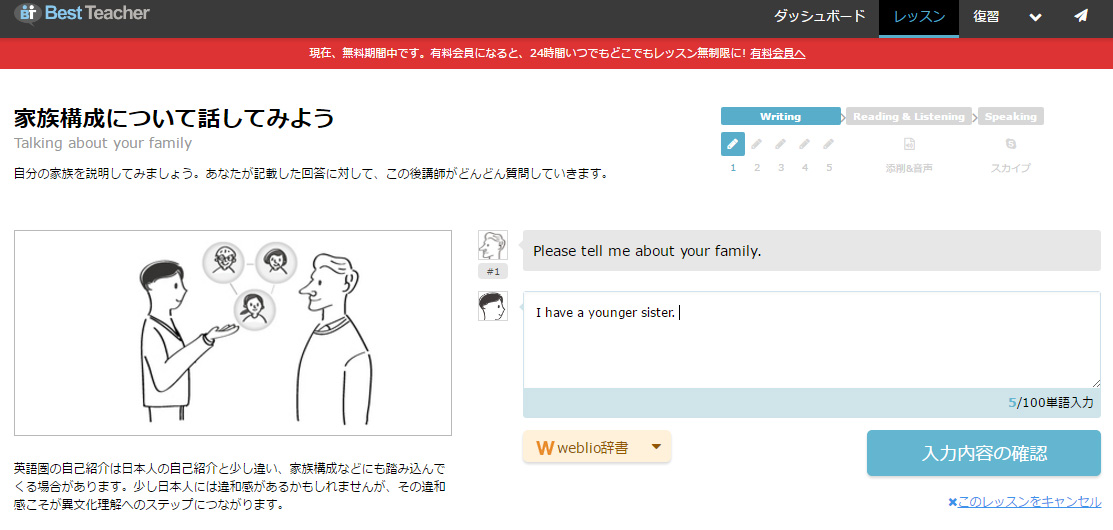Click the teacher avatar next to the question
1113x530 pixels.
(492, 245)
